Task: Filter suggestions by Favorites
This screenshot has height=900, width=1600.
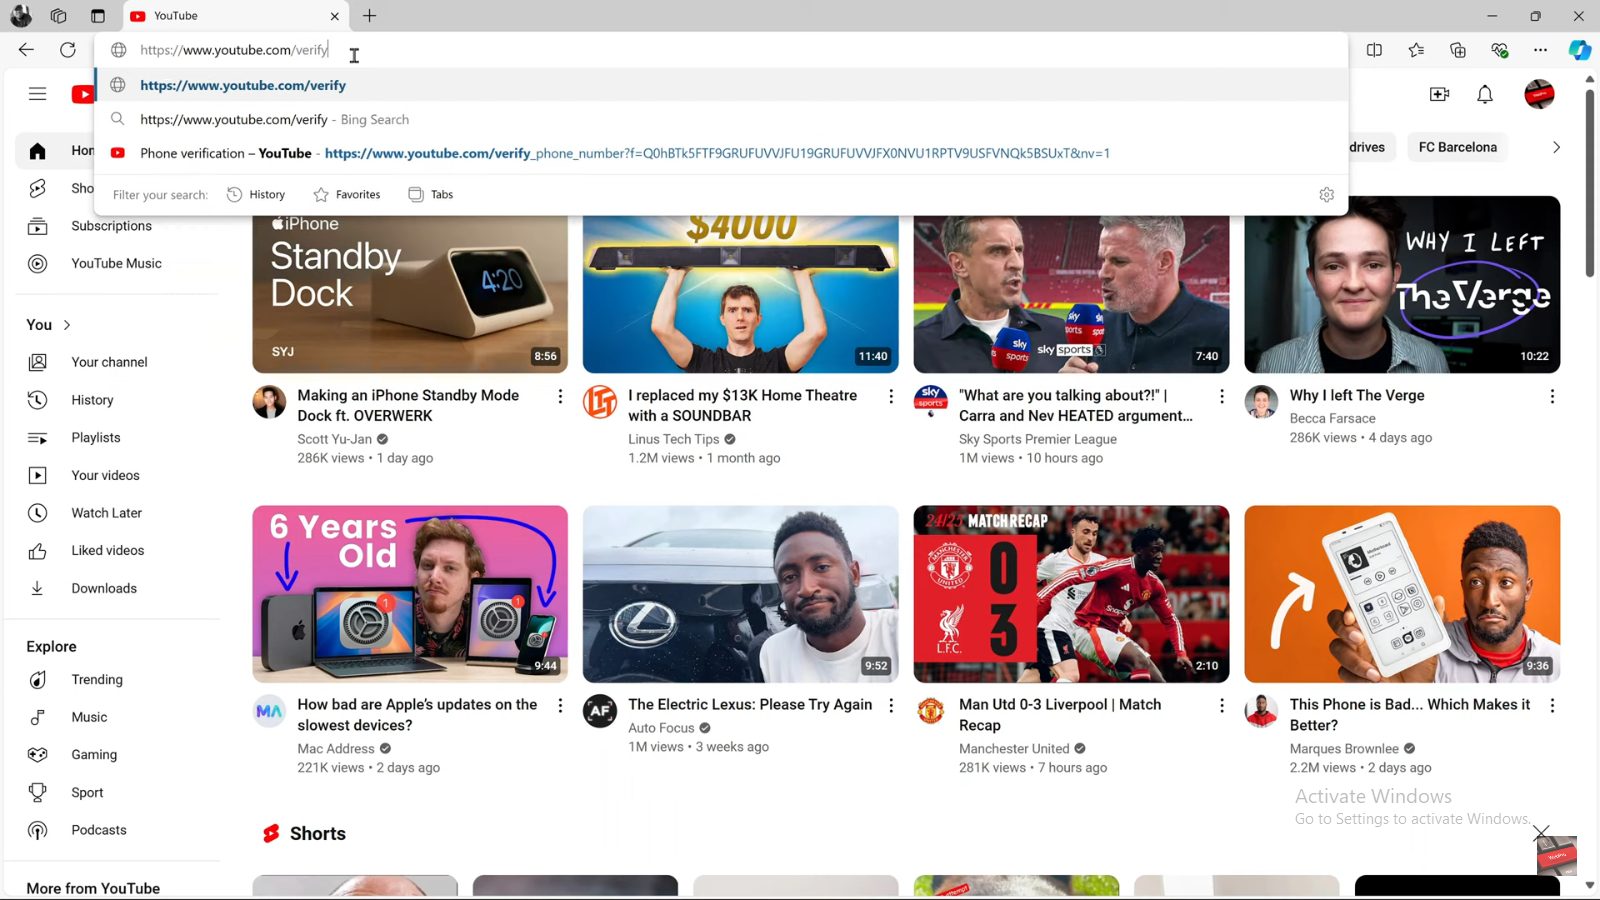Action: (346, 195)
